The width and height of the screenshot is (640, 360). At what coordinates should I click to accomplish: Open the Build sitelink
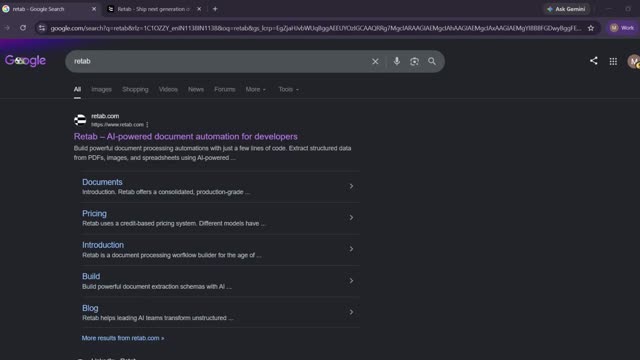[91, 276]
